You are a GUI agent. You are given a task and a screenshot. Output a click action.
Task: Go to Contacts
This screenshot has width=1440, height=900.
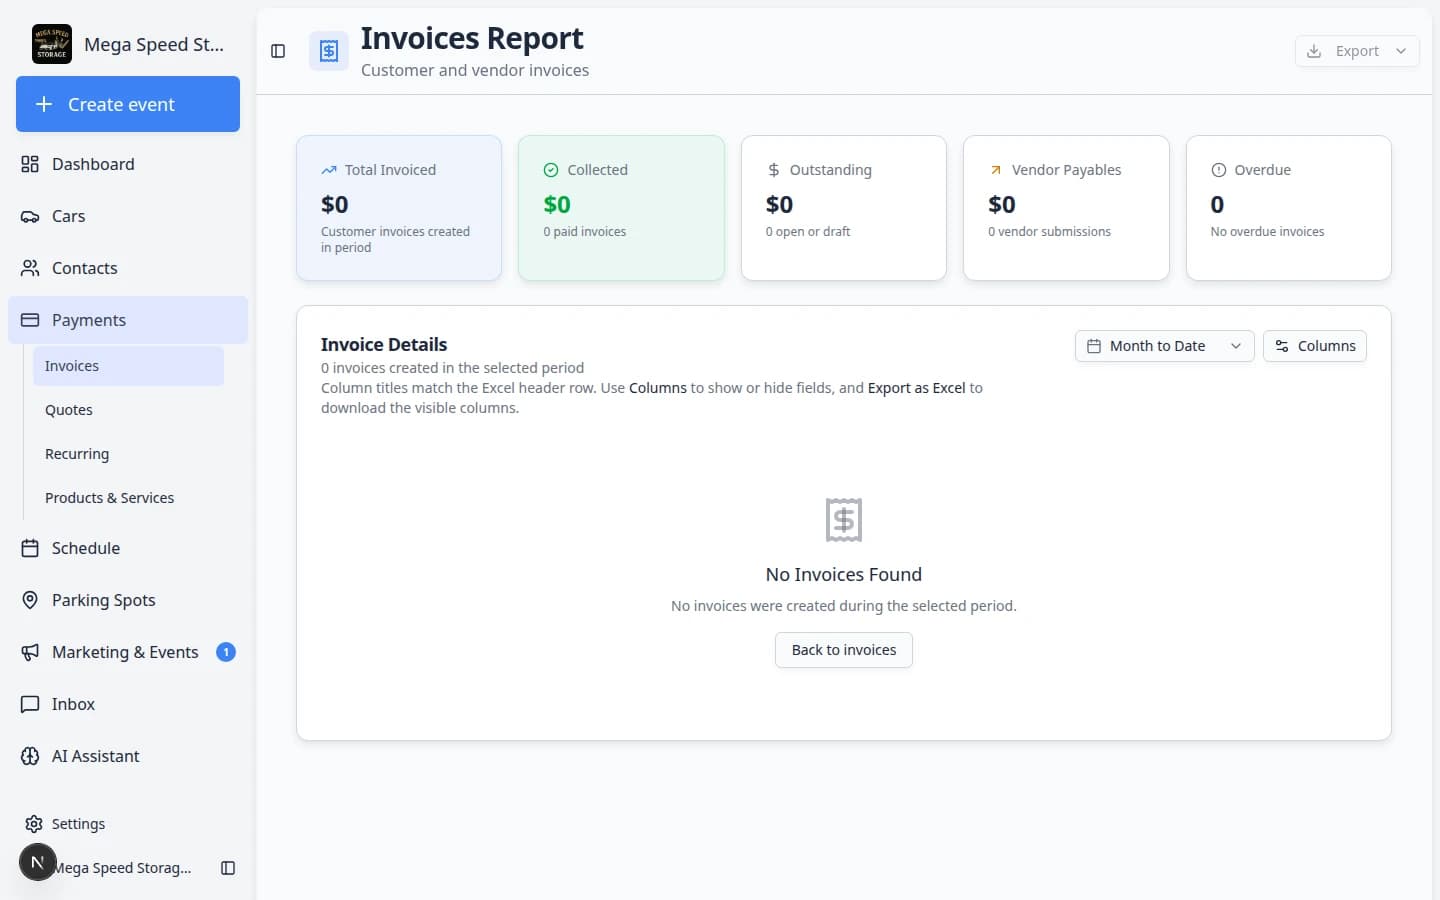128,268
